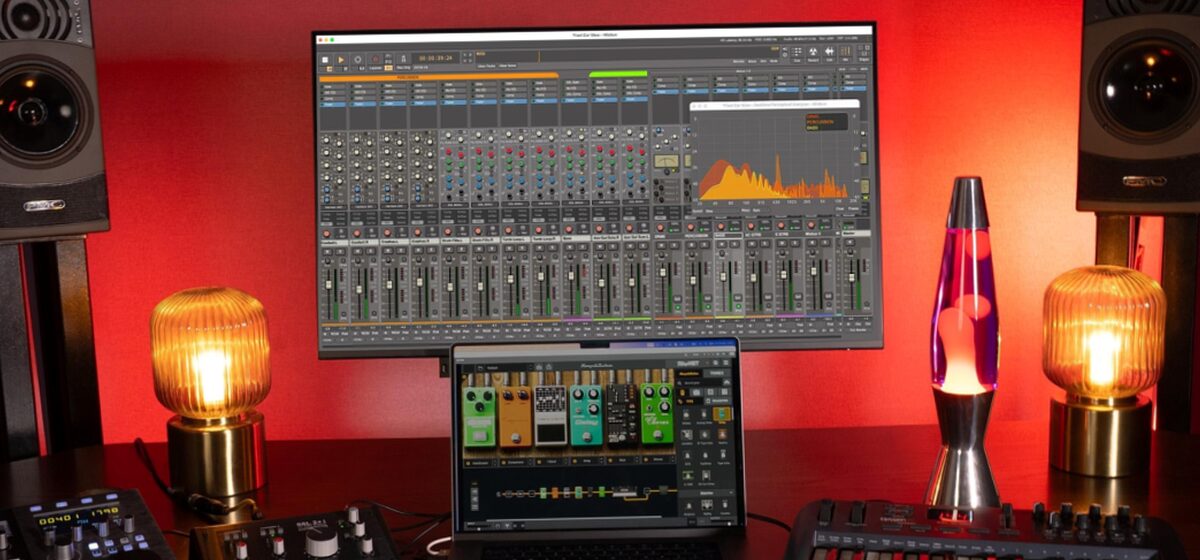Click the left knob on the orange pedal
Screen dimensions: 1200x560
508,395
